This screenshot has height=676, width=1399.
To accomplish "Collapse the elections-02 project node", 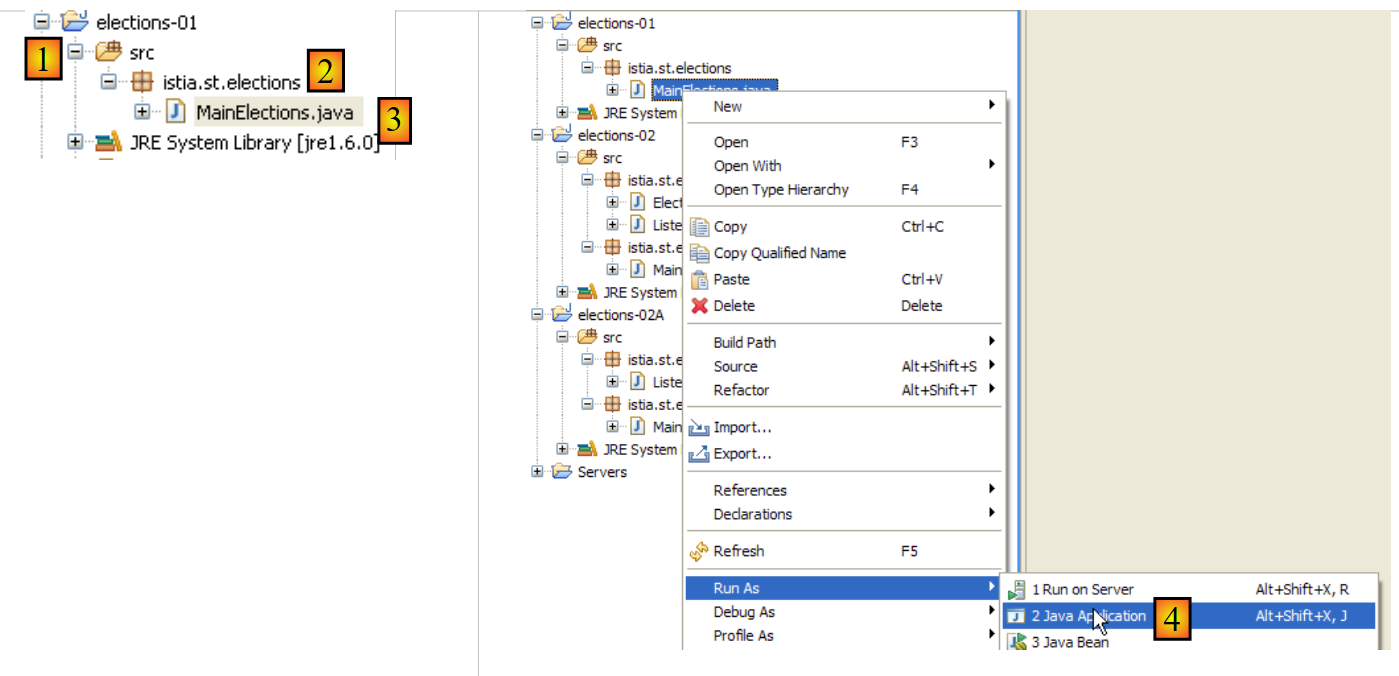I will point(538,135).
